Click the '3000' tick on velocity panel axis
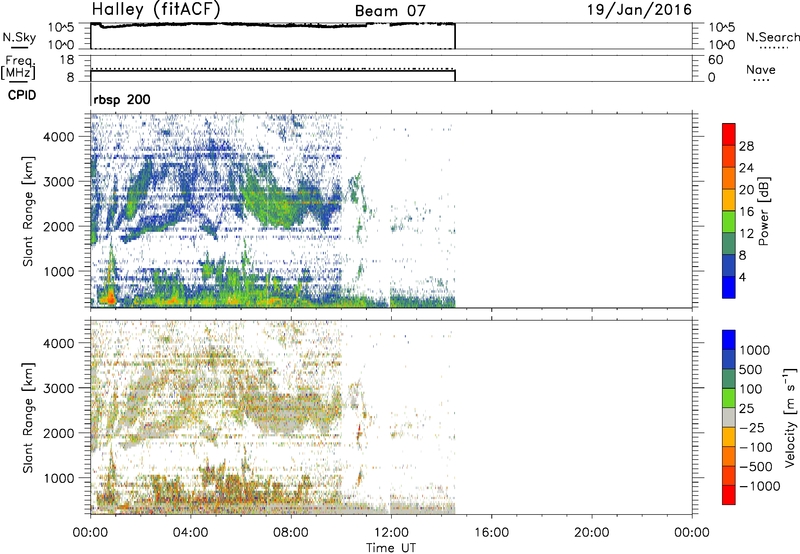The height and width of the screenshot is (554, 800). click(59, 388)
